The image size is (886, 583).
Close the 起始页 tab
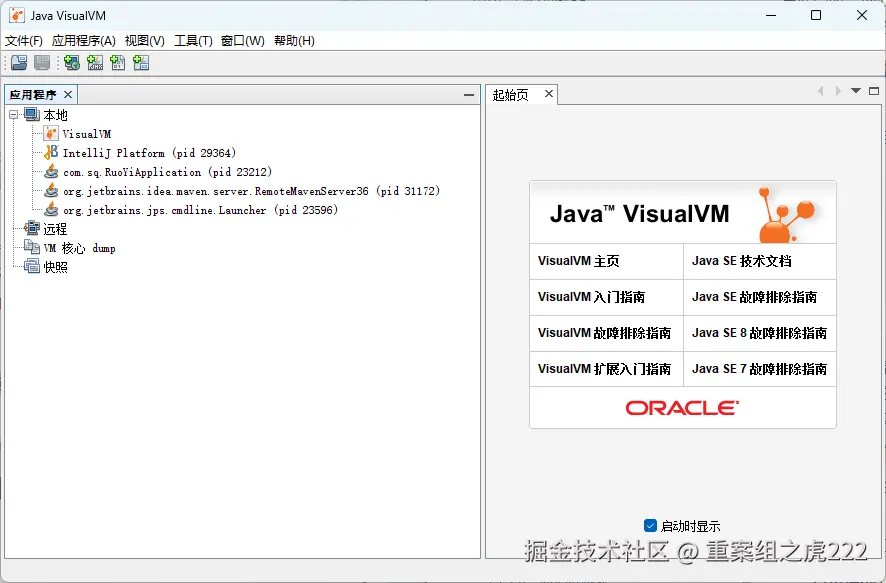pyautogui.click(x=548, y=93)
